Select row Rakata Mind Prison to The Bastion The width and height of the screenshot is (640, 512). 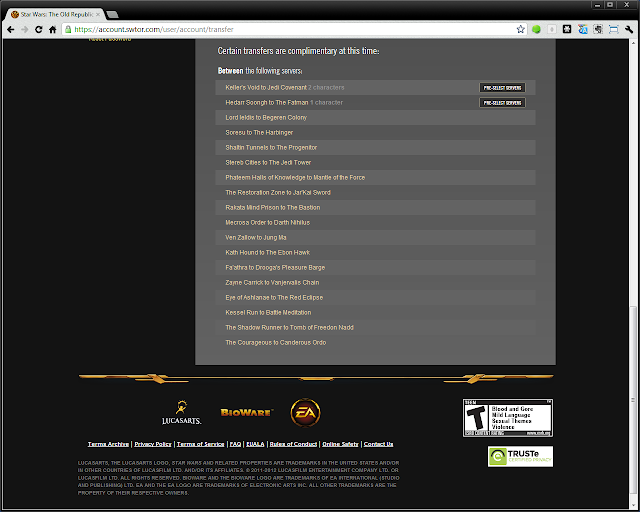[x=375, y=207]
